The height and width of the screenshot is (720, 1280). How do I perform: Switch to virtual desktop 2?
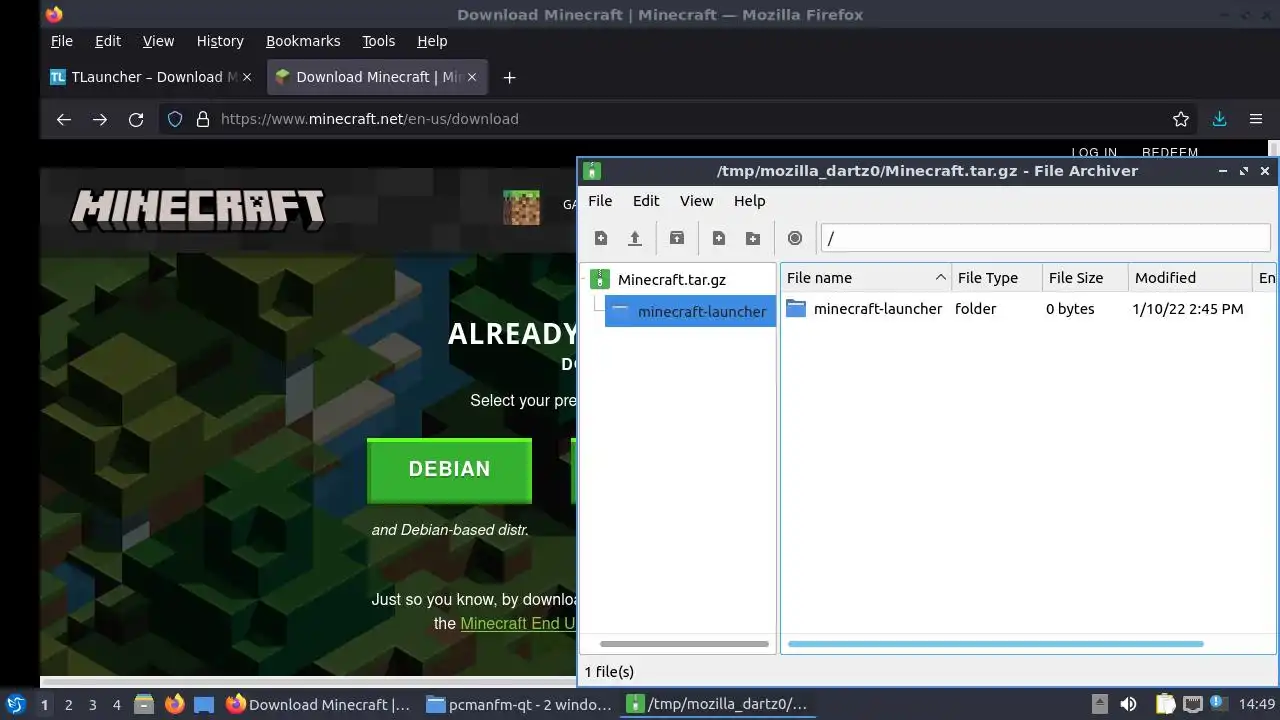pyautogui.click(x=68, y=705)
